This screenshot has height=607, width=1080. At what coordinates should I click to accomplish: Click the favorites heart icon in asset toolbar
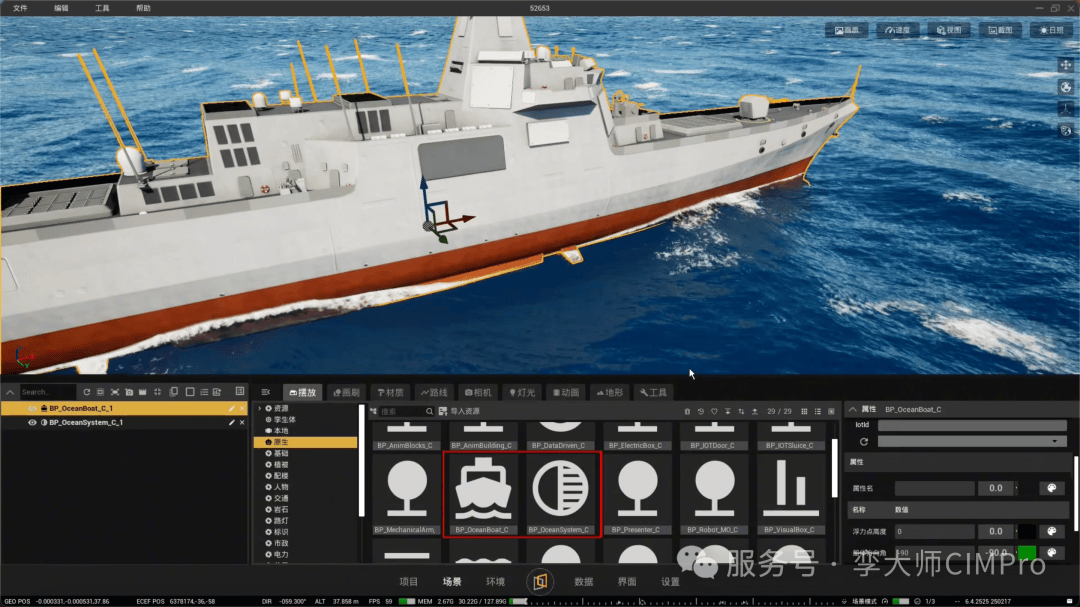coord(714,411)
